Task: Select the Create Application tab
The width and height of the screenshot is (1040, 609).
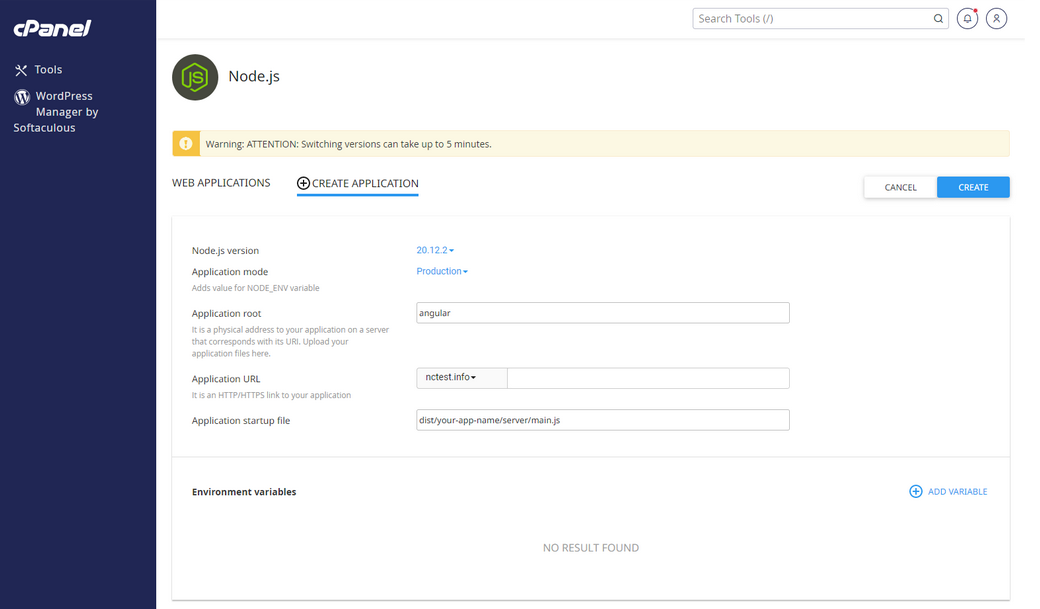Action: tap(358, 184)
